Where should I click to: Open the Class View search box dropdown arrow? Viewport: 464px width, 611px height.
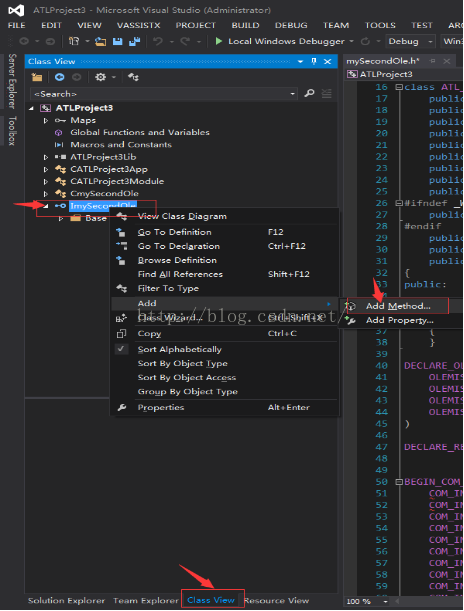(292, 94)
